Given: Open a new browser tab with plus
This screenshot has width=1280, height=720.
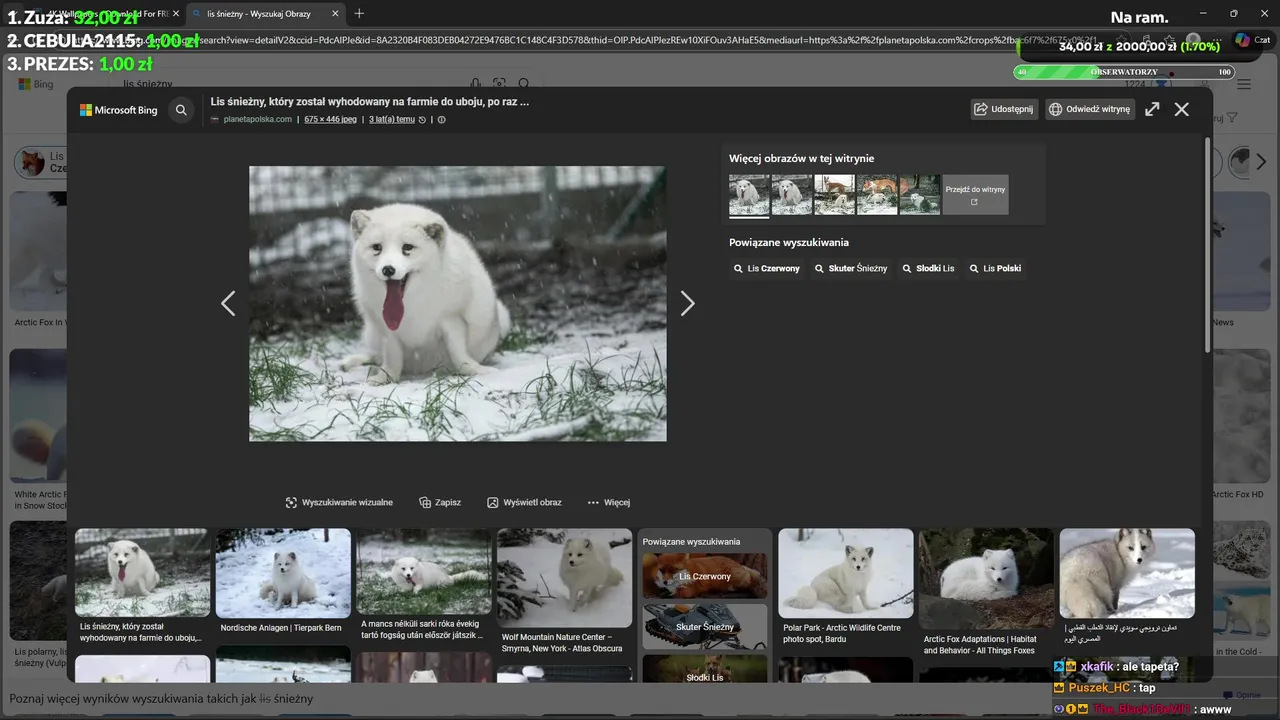Looking at the screenshot, I should (x=359, y=14).
